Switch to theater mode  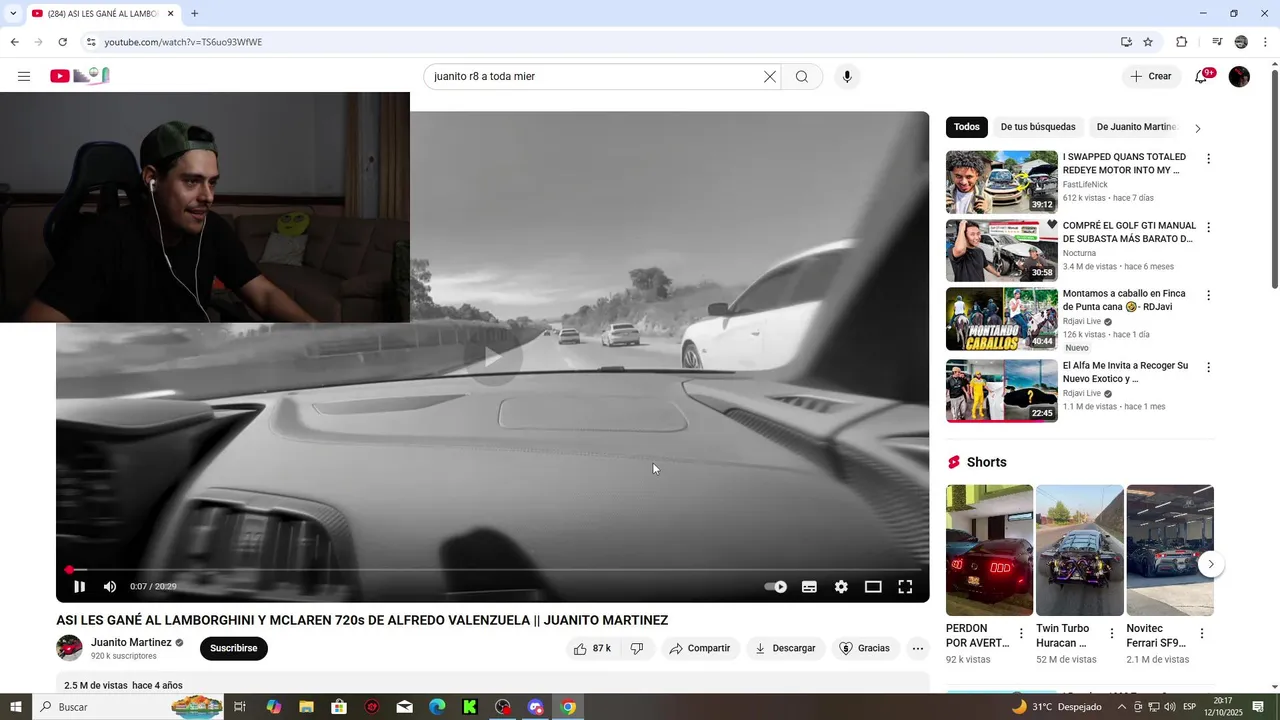click(x=873, y=587)
